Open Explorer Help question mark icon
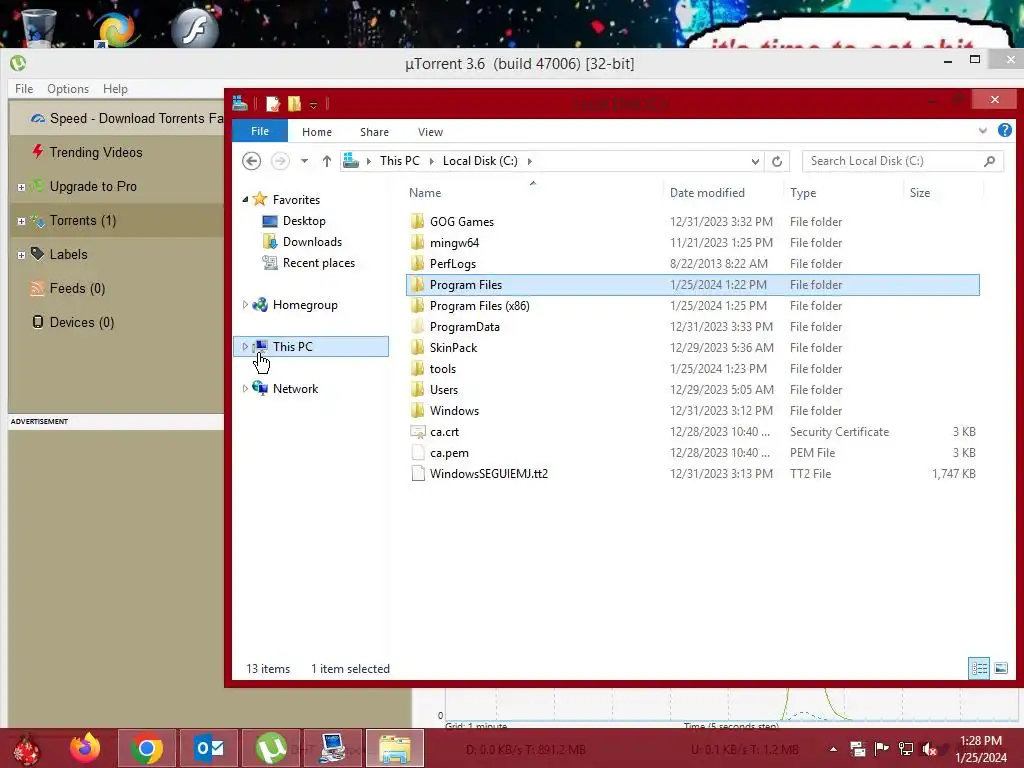Screen dimensions: 1024x768 (1005, 131)
